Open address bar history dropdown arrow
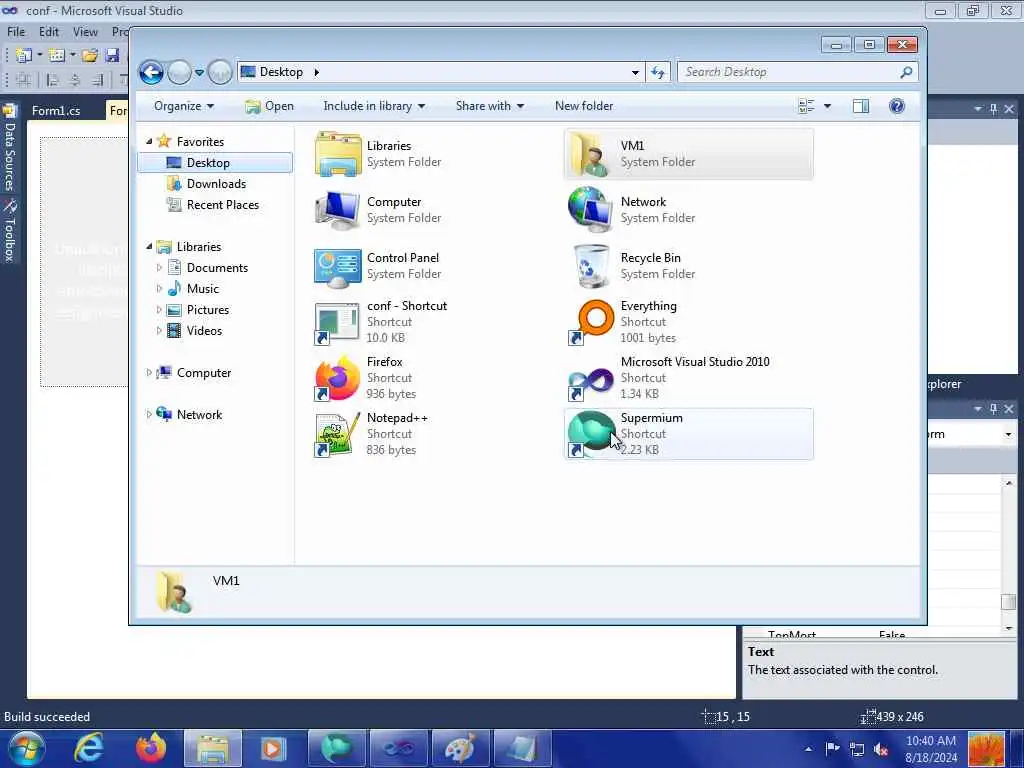This screenshot has height=768, width=1024. pos(635,72)
